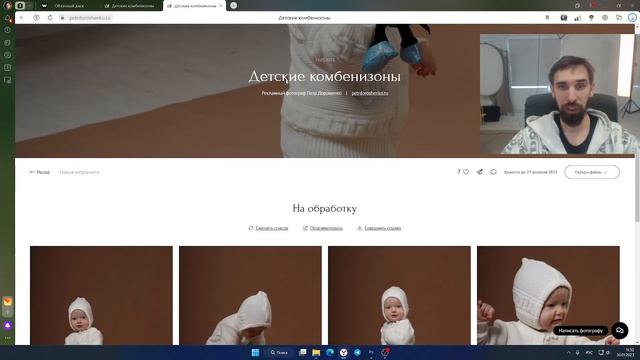Click the history clock icon in sidebar
The width and height of the screenshot is (640, 360).
point(7,30)
